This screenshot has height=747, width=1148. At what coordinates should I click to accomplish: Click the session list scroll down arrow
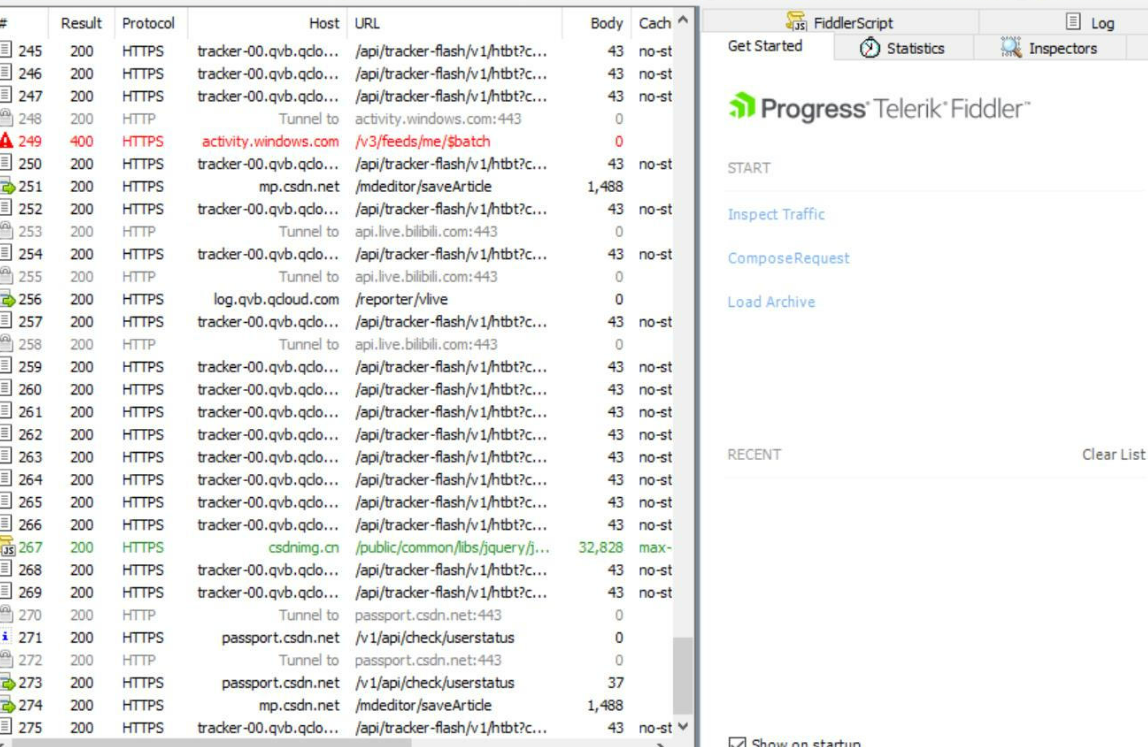tap(683, 726)
